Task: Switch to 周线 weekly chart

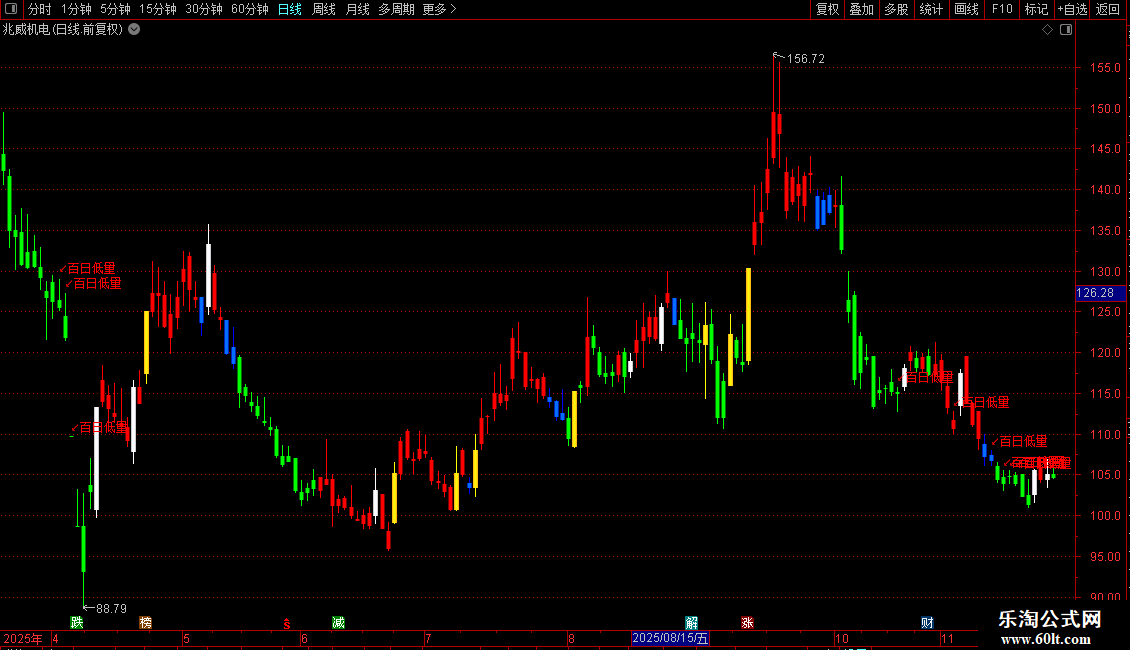Action: 324,9
